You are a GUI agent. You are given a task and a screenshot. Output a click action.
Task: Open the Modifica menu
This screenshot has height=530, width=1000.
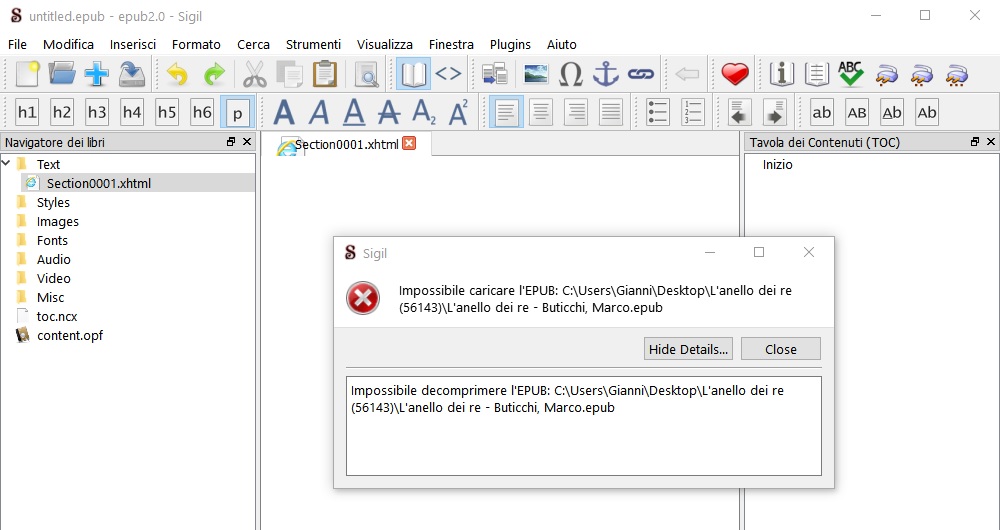point(68,45)
